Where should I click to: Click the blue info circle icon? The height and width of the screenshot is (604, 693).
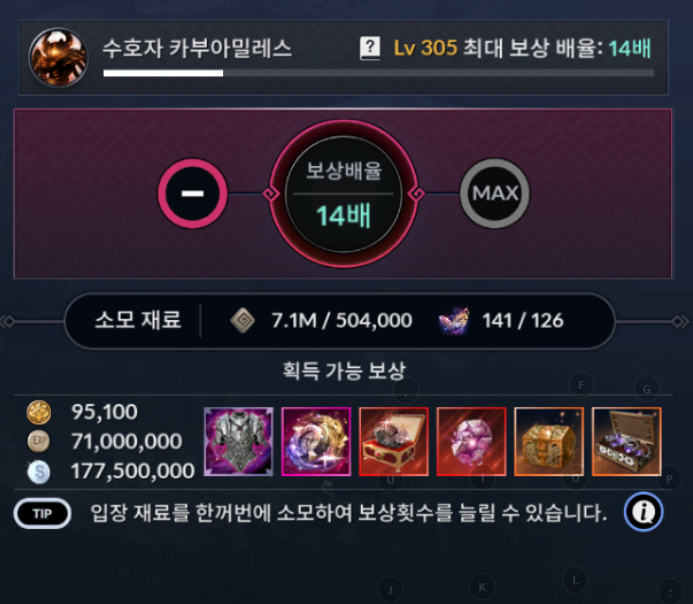pyautogui.click(x=644, y=512)
